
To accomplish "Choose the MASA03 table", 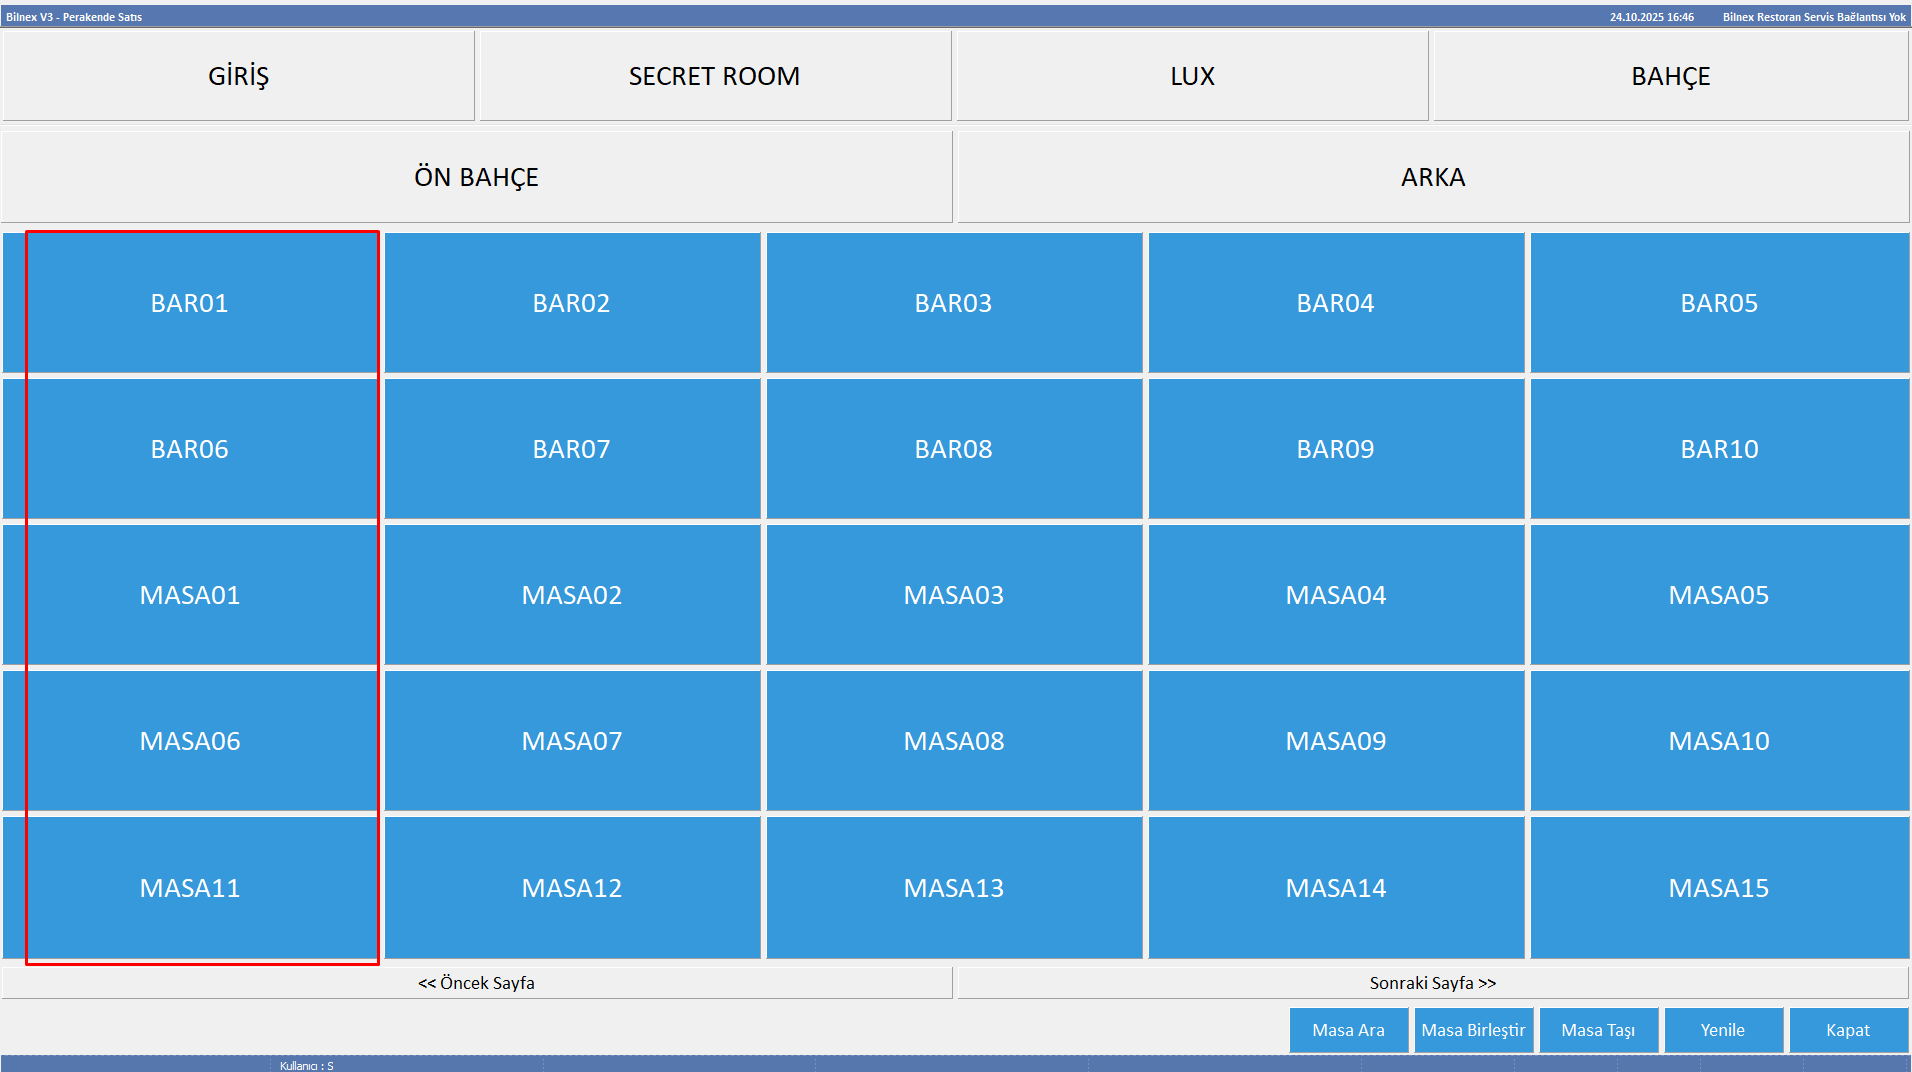I will tap(953, 595).
